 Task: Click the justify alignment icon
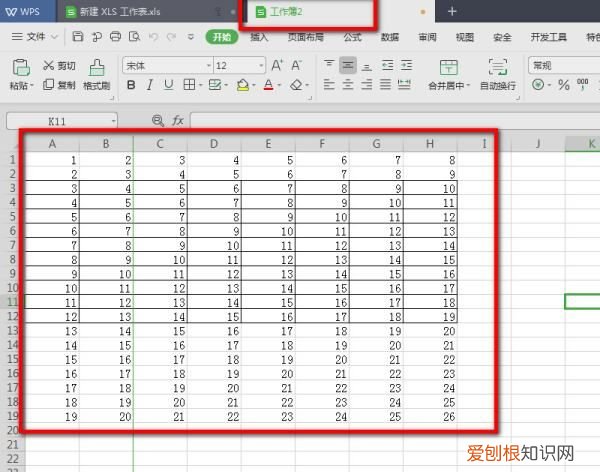(x=385, y=85)
